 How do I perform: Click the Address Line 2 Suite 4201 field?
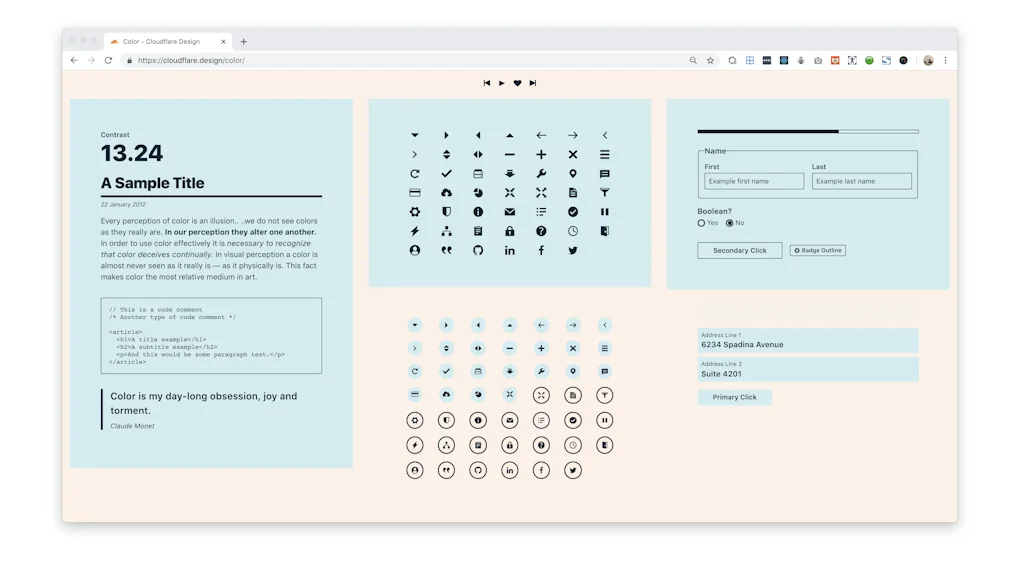[808, 369]
